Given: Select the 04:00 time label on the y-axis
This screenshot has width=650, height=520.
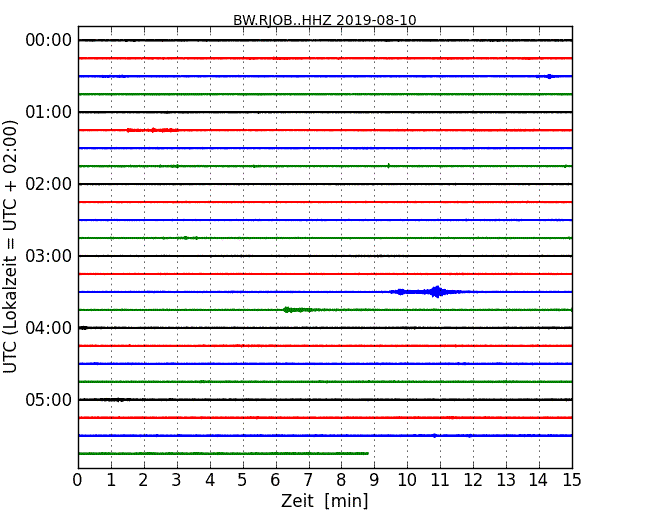Looking at the screenshot, I should pos(49,328).
